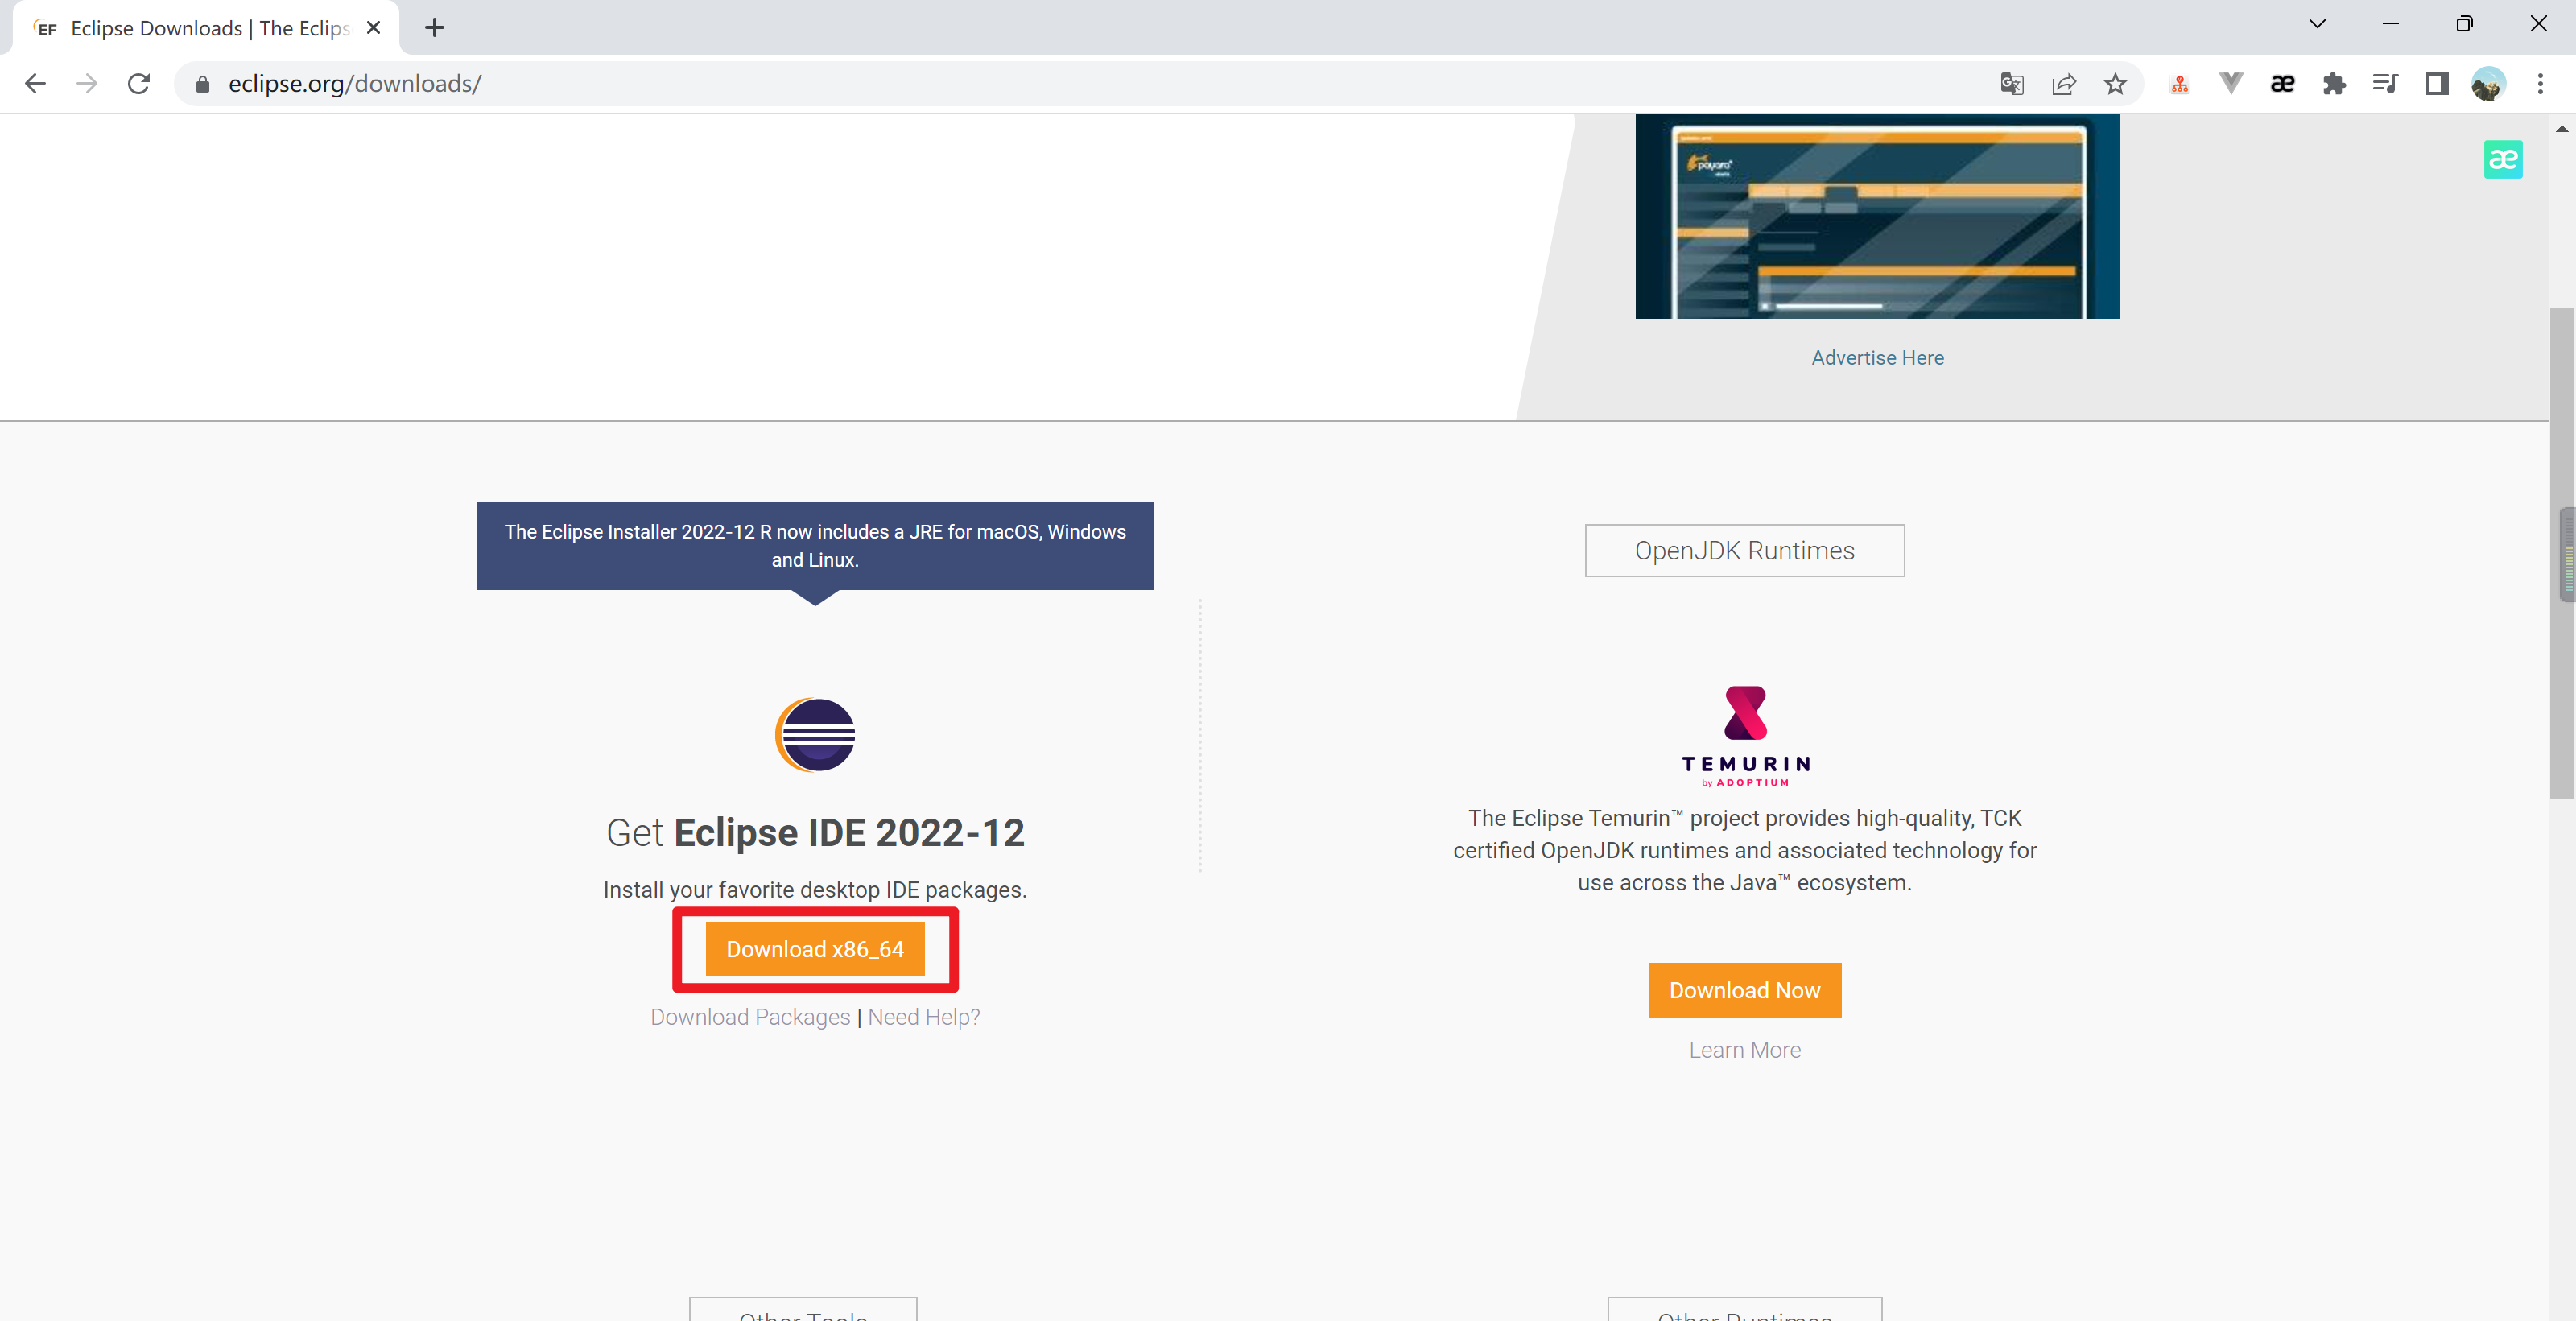Toggle the browser side panel
This screenshot has height=1321, width=2576.
[x=2437, y=84]
